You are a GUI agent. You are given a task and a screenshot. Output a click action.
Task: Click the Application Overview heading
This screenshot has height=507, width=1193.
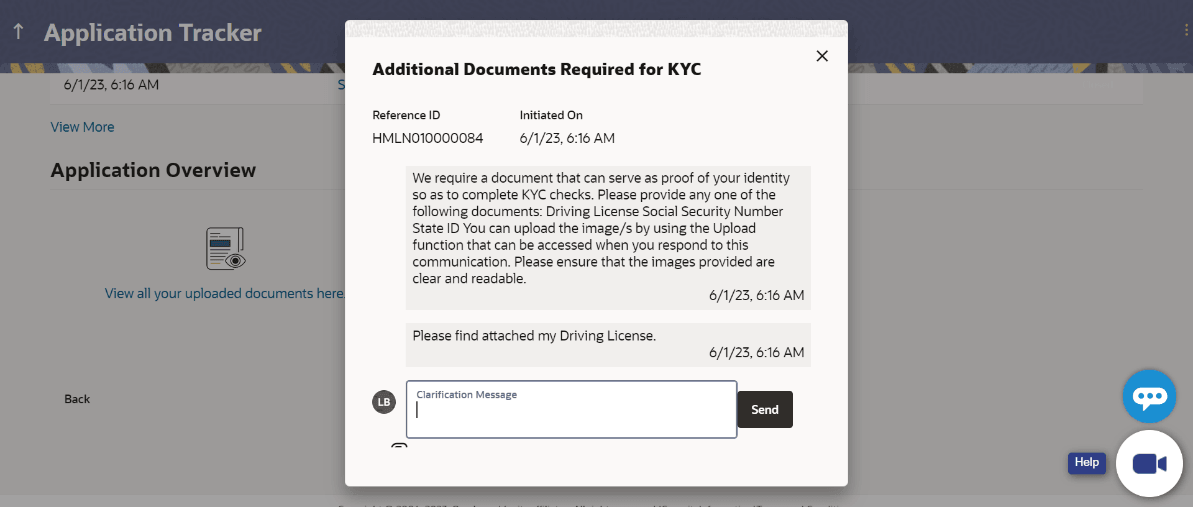(153, 170)
